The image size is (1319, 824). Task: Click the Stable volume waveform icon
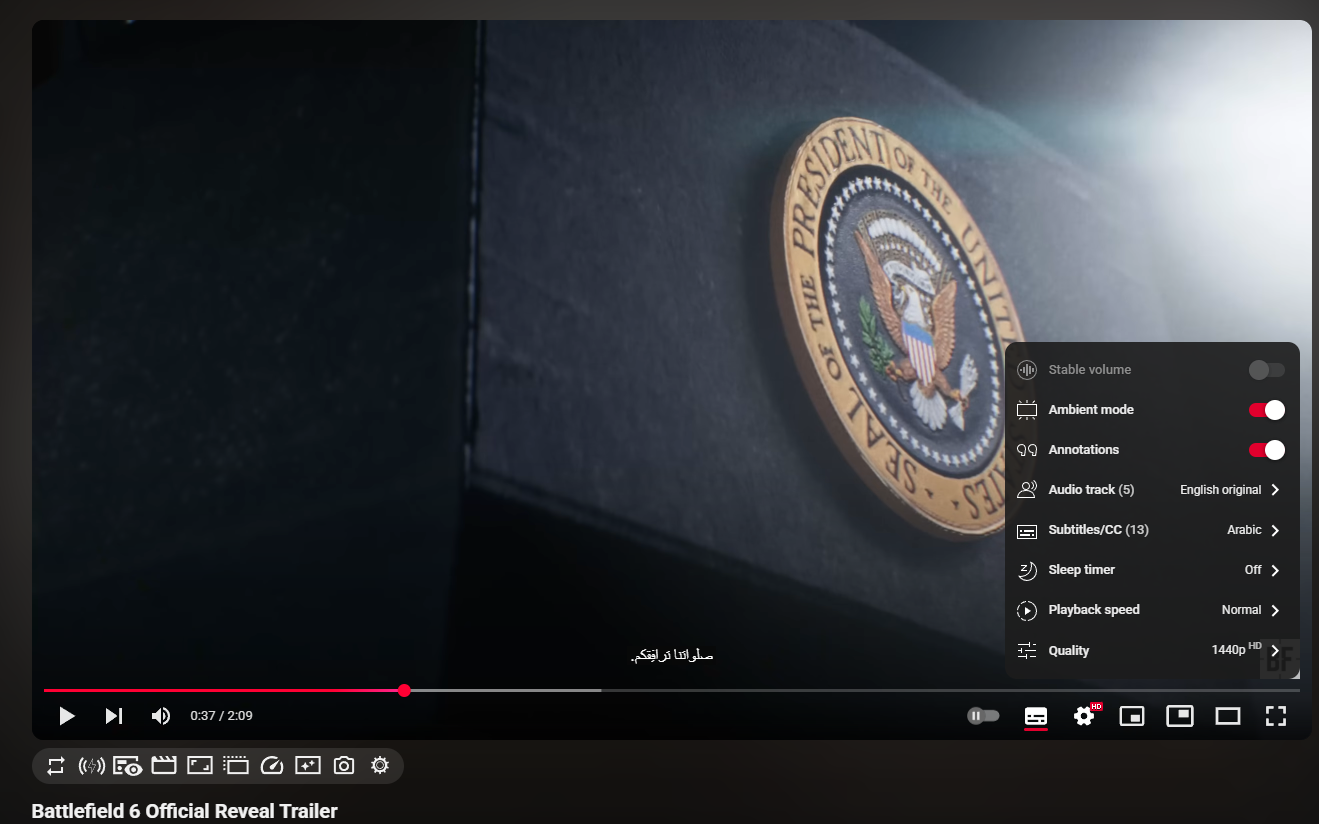1027,370
